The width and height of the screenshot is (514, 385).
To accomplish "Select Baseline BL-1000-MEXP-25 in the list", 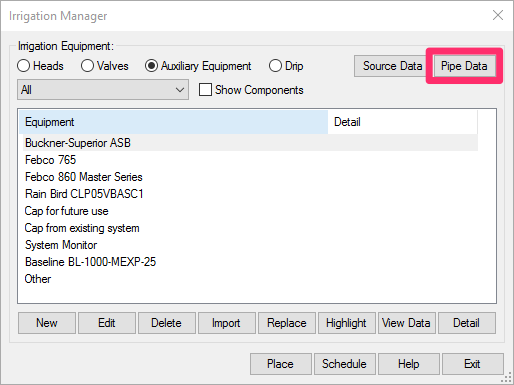I will (x=251, y=262).
